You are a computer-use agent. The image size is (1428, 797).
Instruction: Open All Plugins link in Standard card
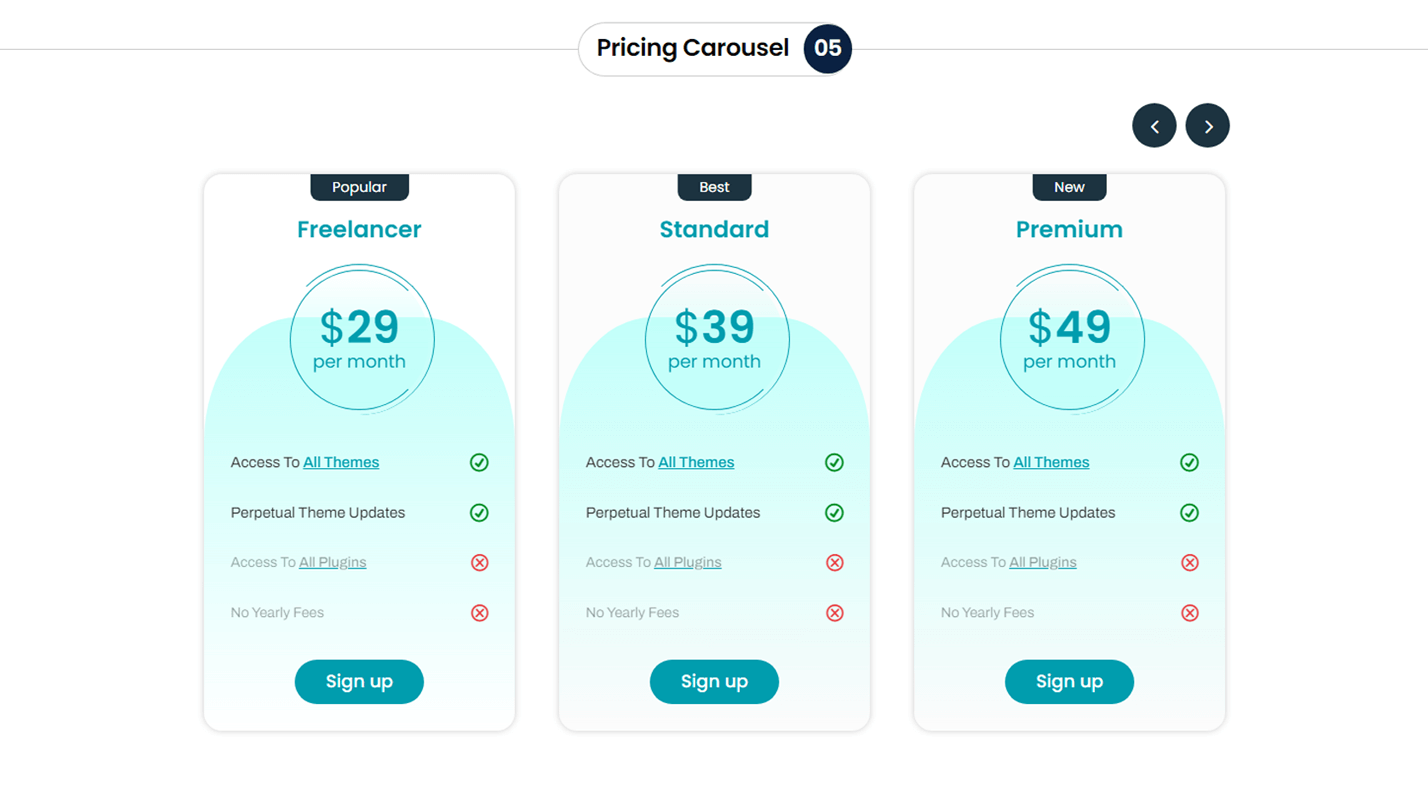coord(687,563)
